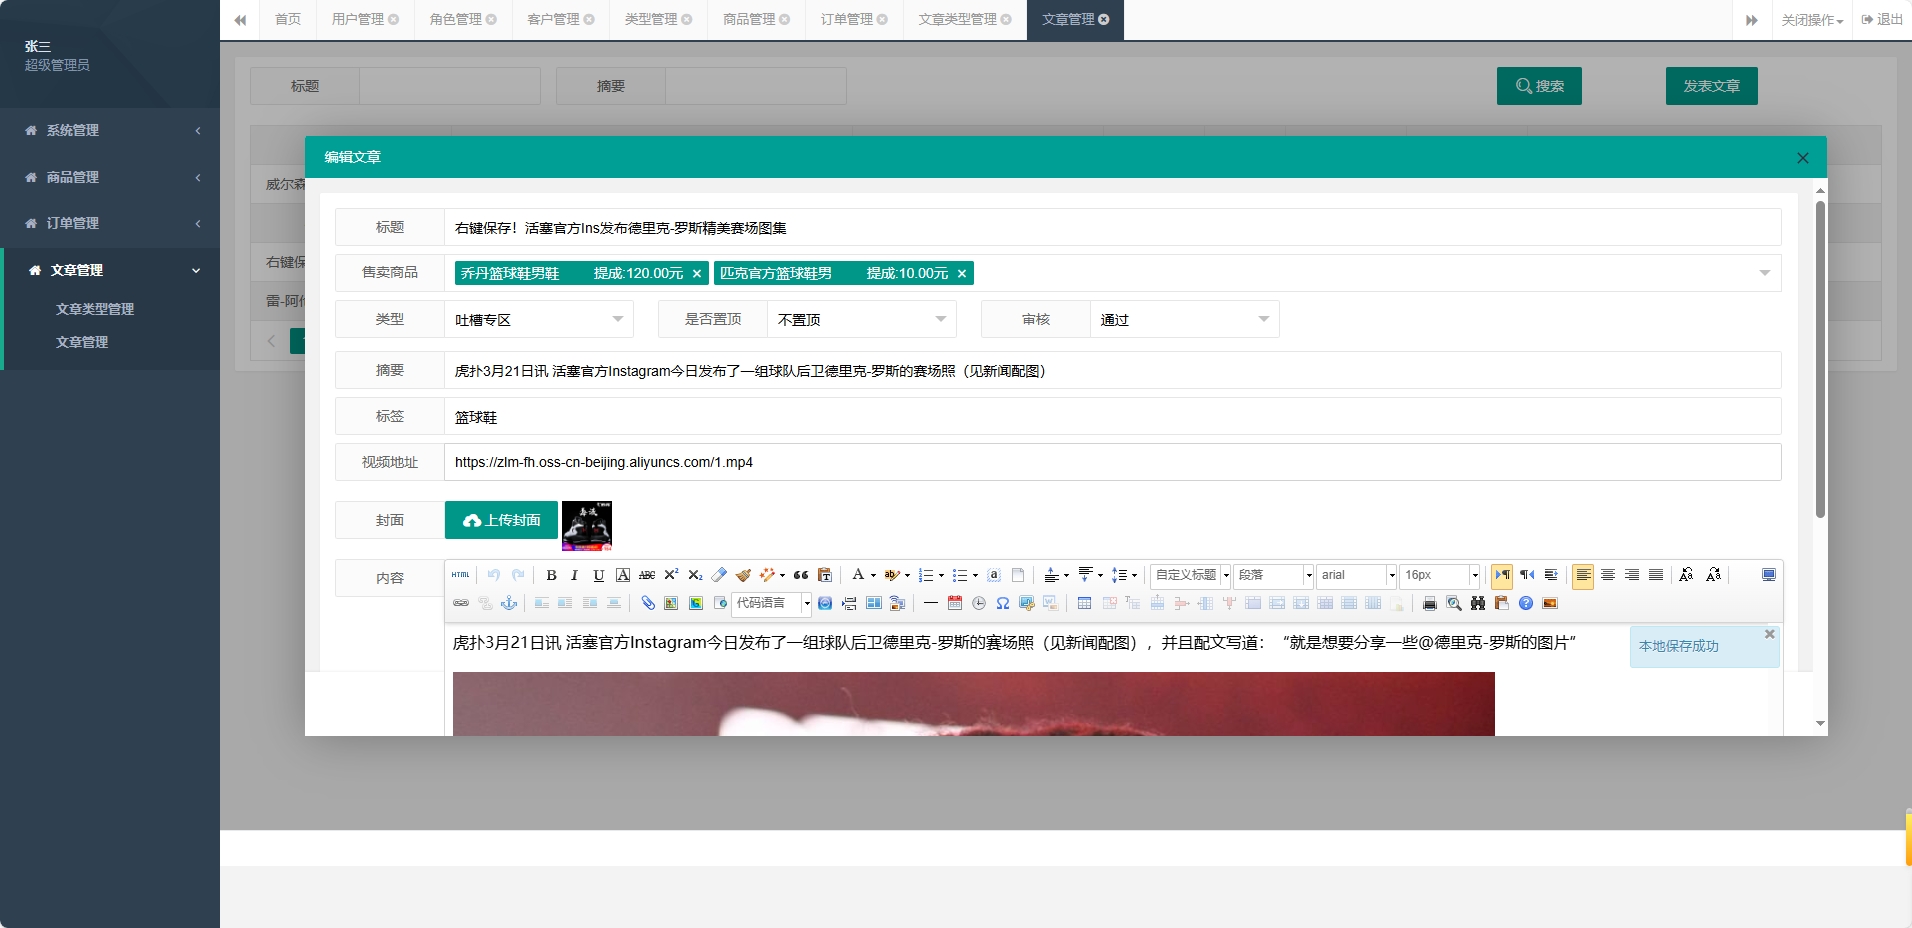Click the 退出 logout link
The image size is (1912, 928).
click(x=1882, y=19)
